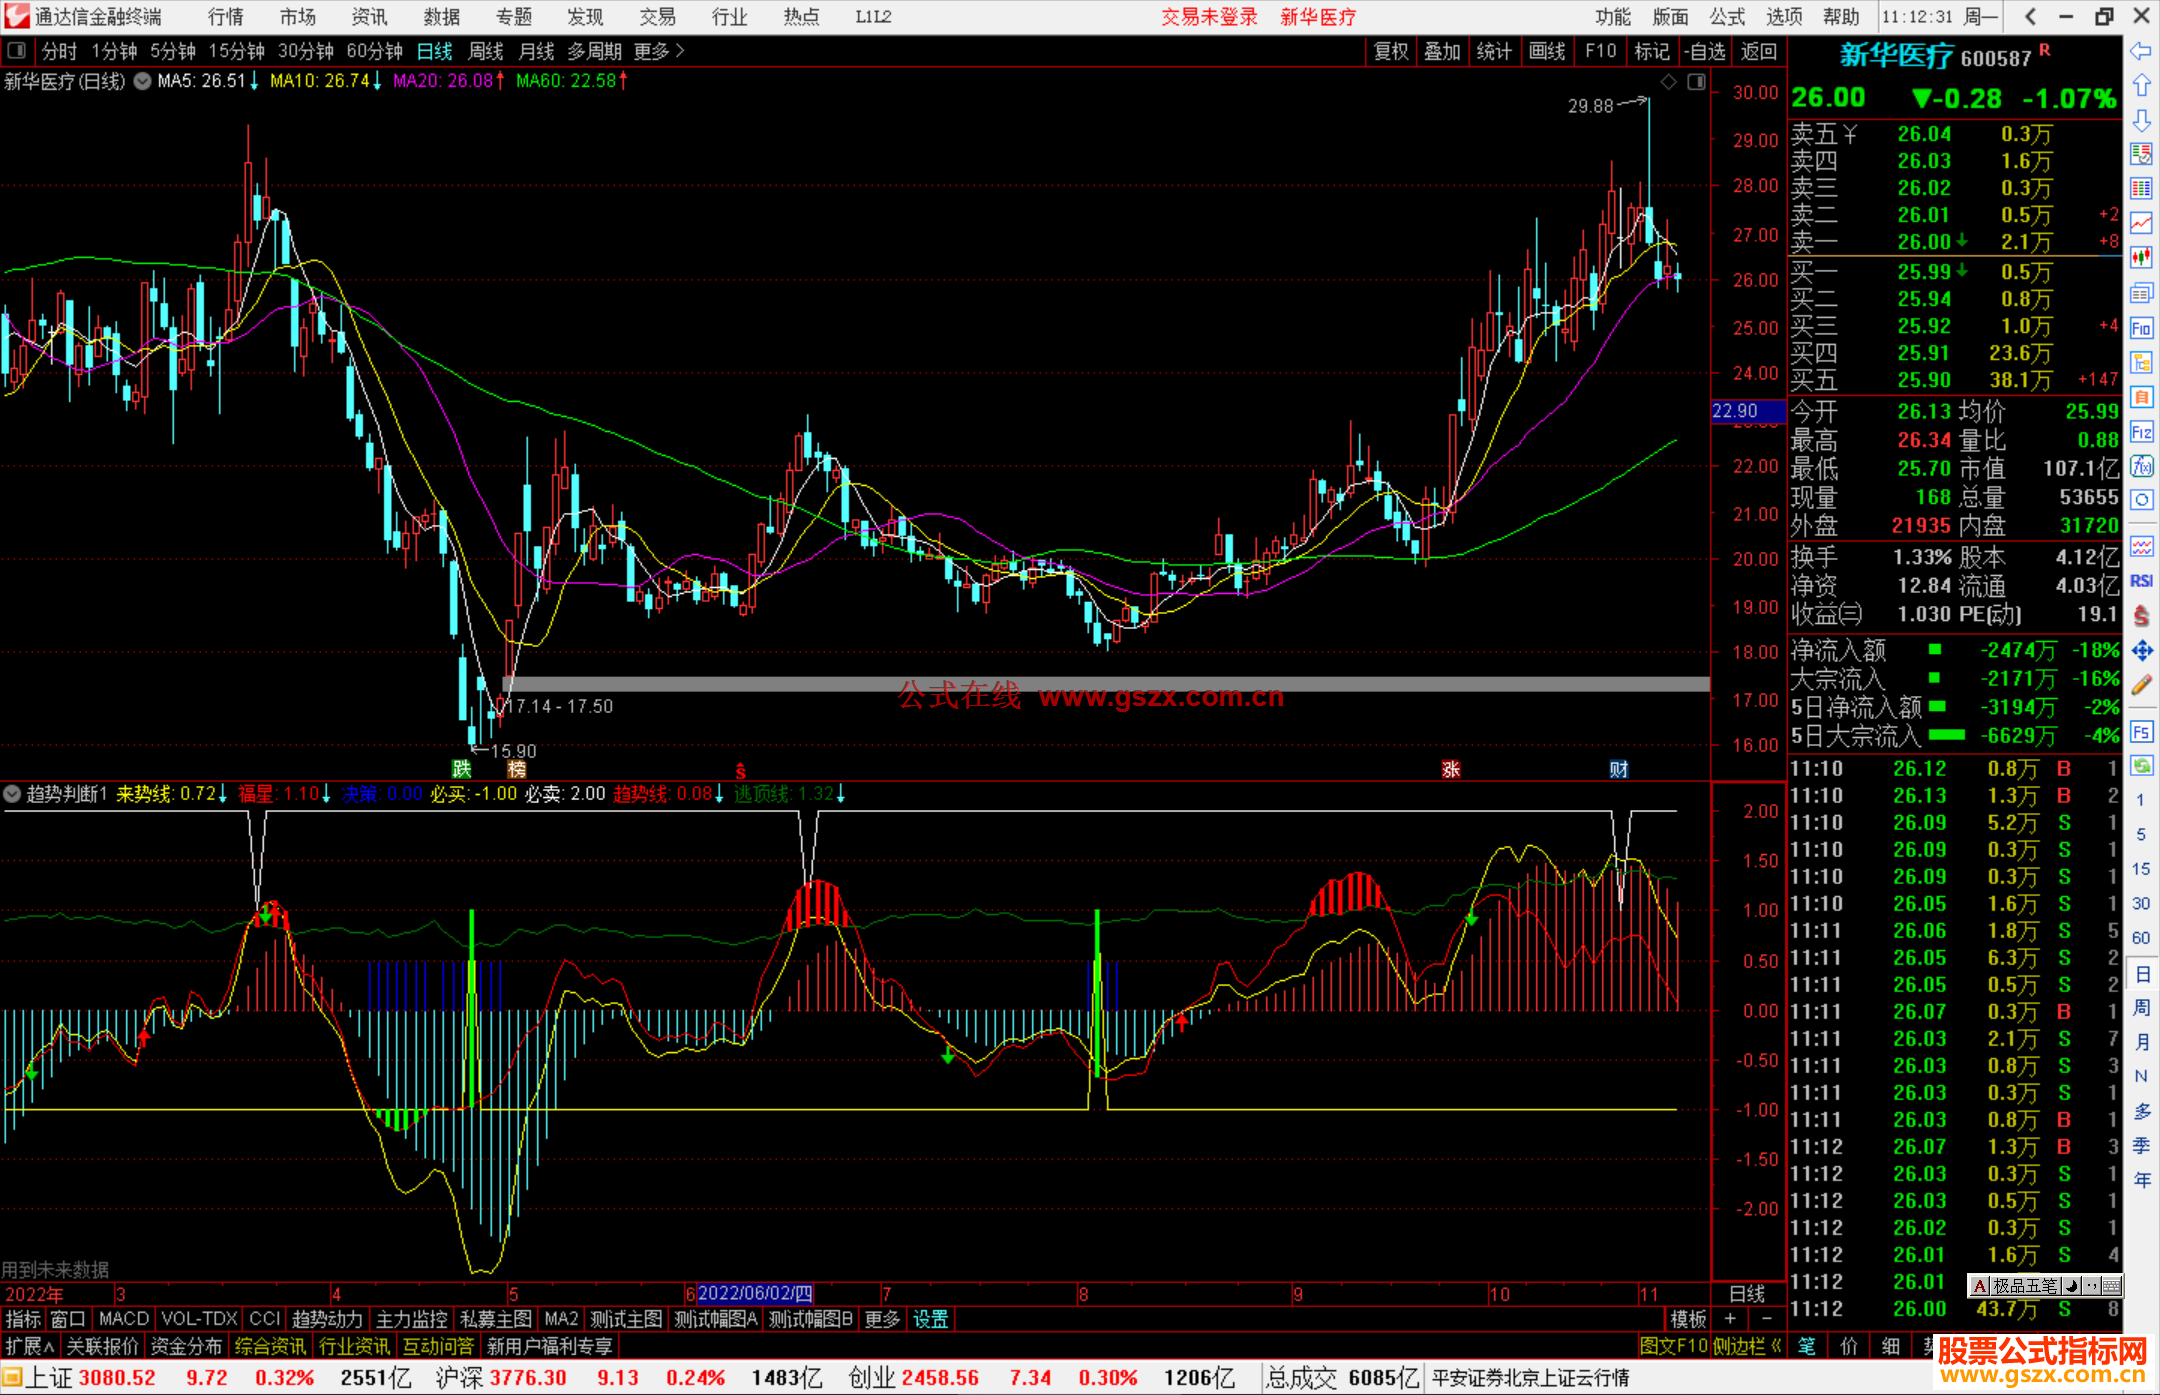Toggle the main chart indicator round button
Image resolution: width=2160 pixels, height=1395 pixels.
pos(143,81)
